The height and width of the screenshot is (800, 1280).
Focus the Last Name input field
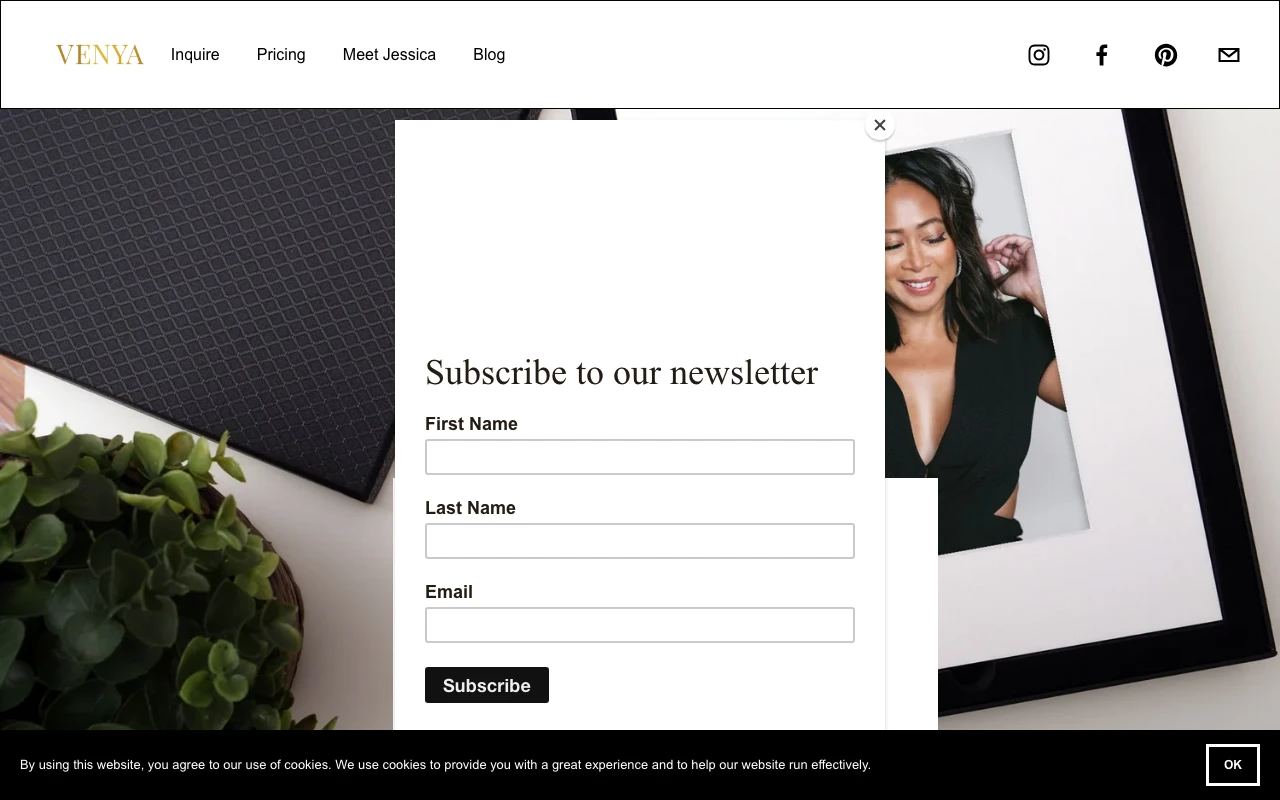640,541
